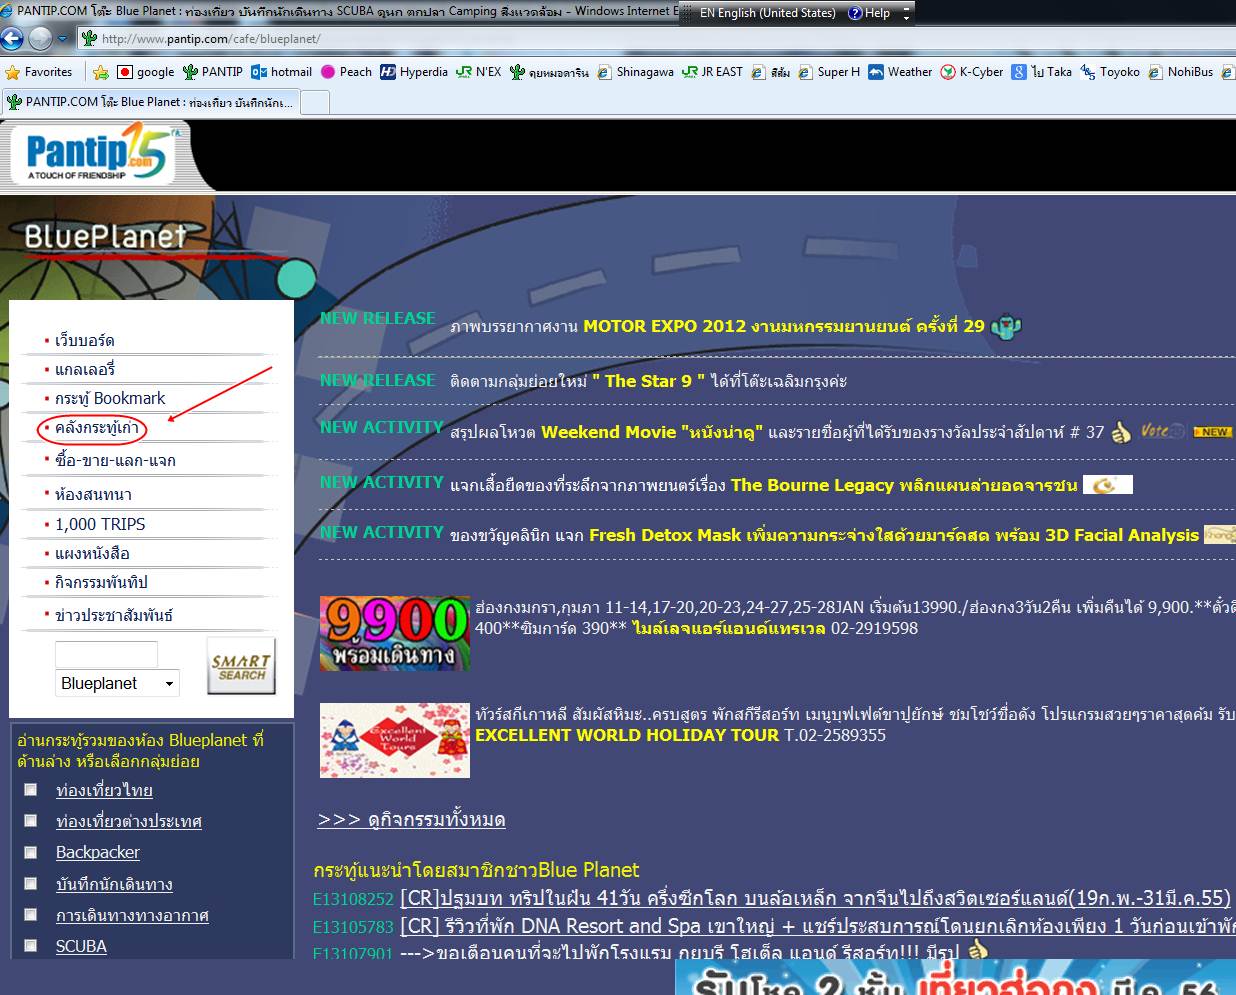Open the กิจกรรมพันทิป menu link
Screen dimensions: 1236x995
(101, 582)
